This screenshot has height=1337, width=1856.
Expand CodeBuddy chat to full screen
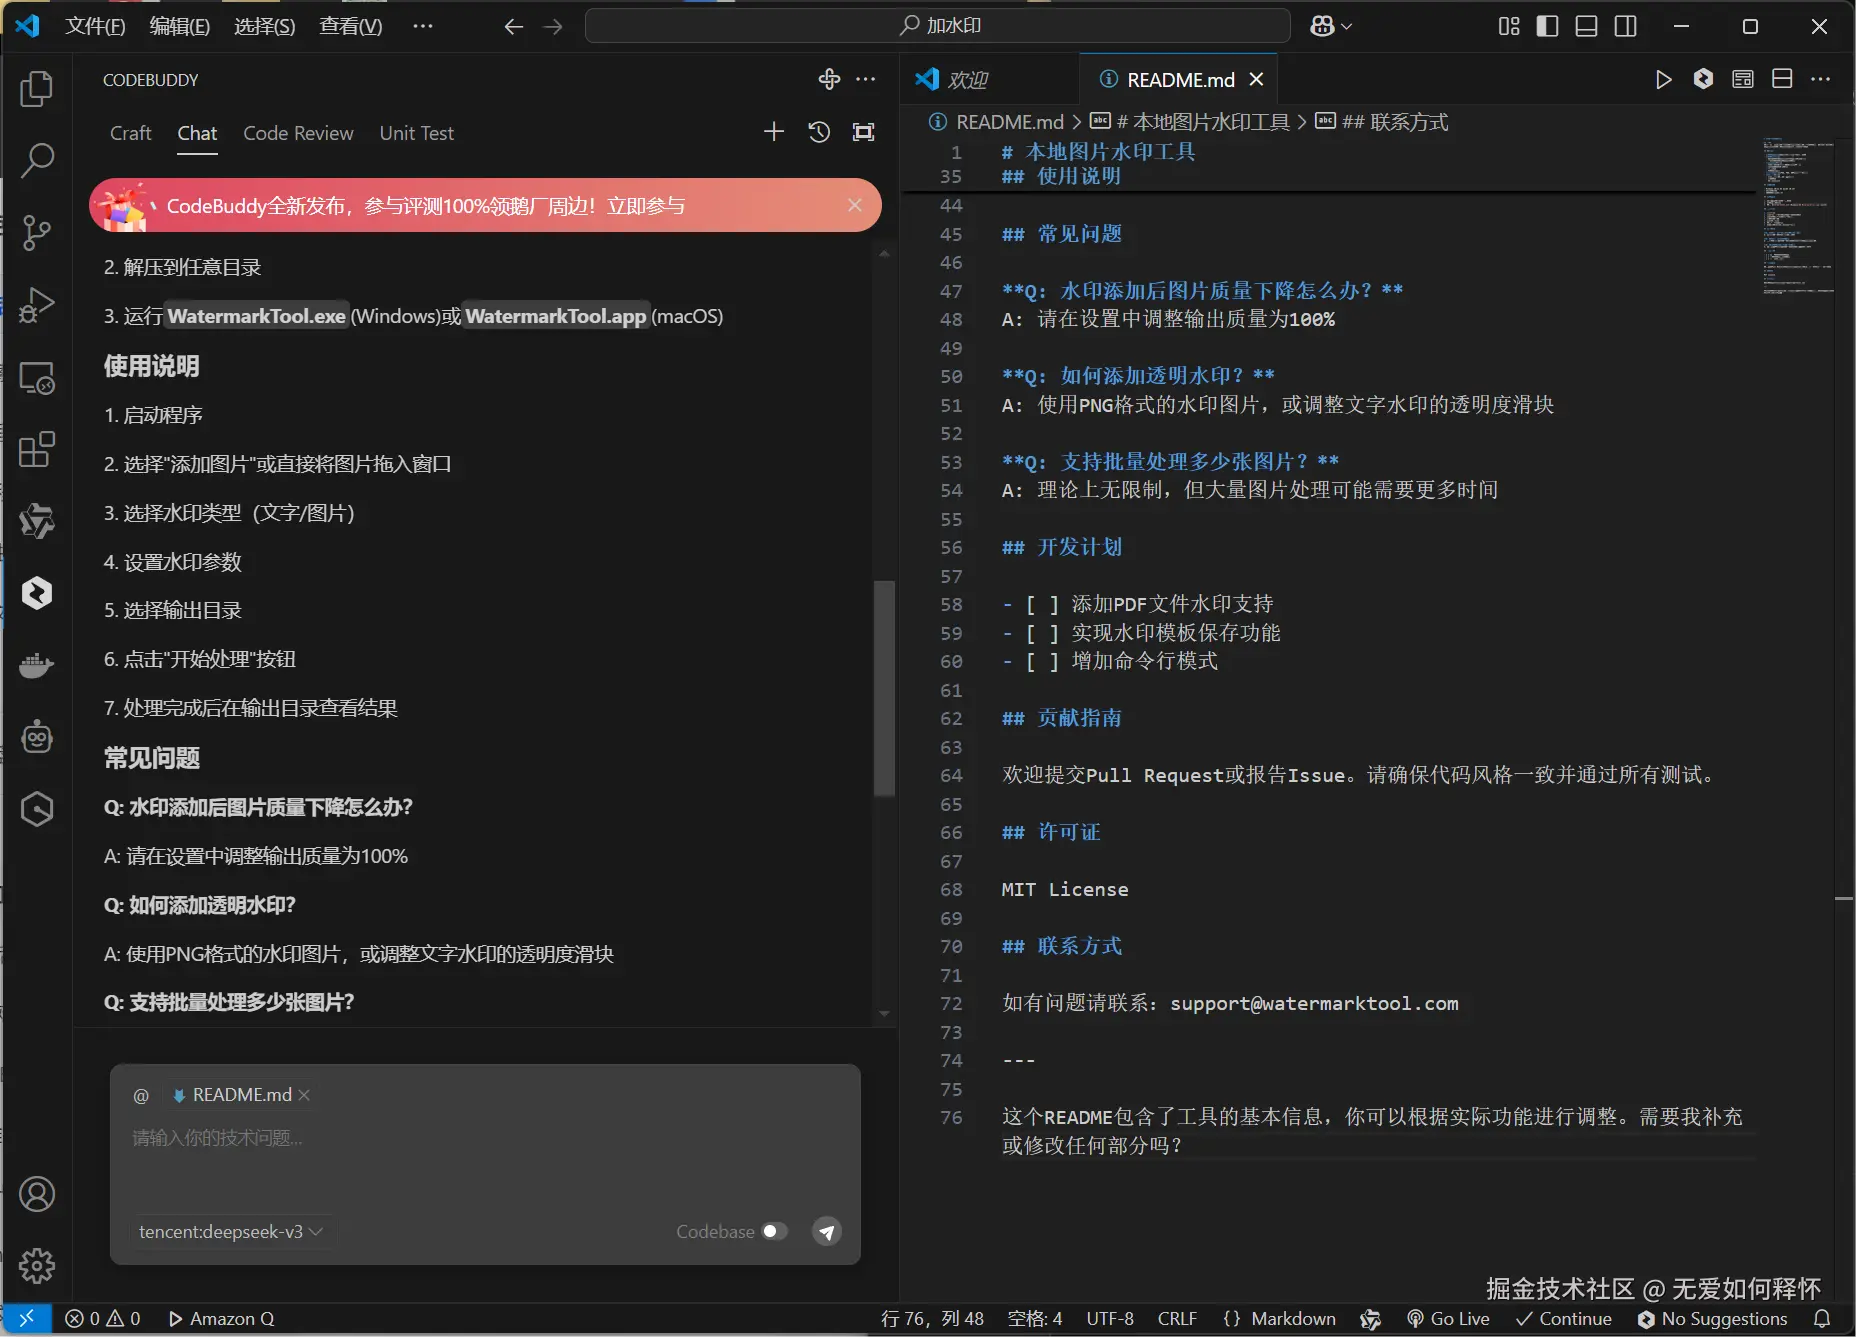point(864,132)
